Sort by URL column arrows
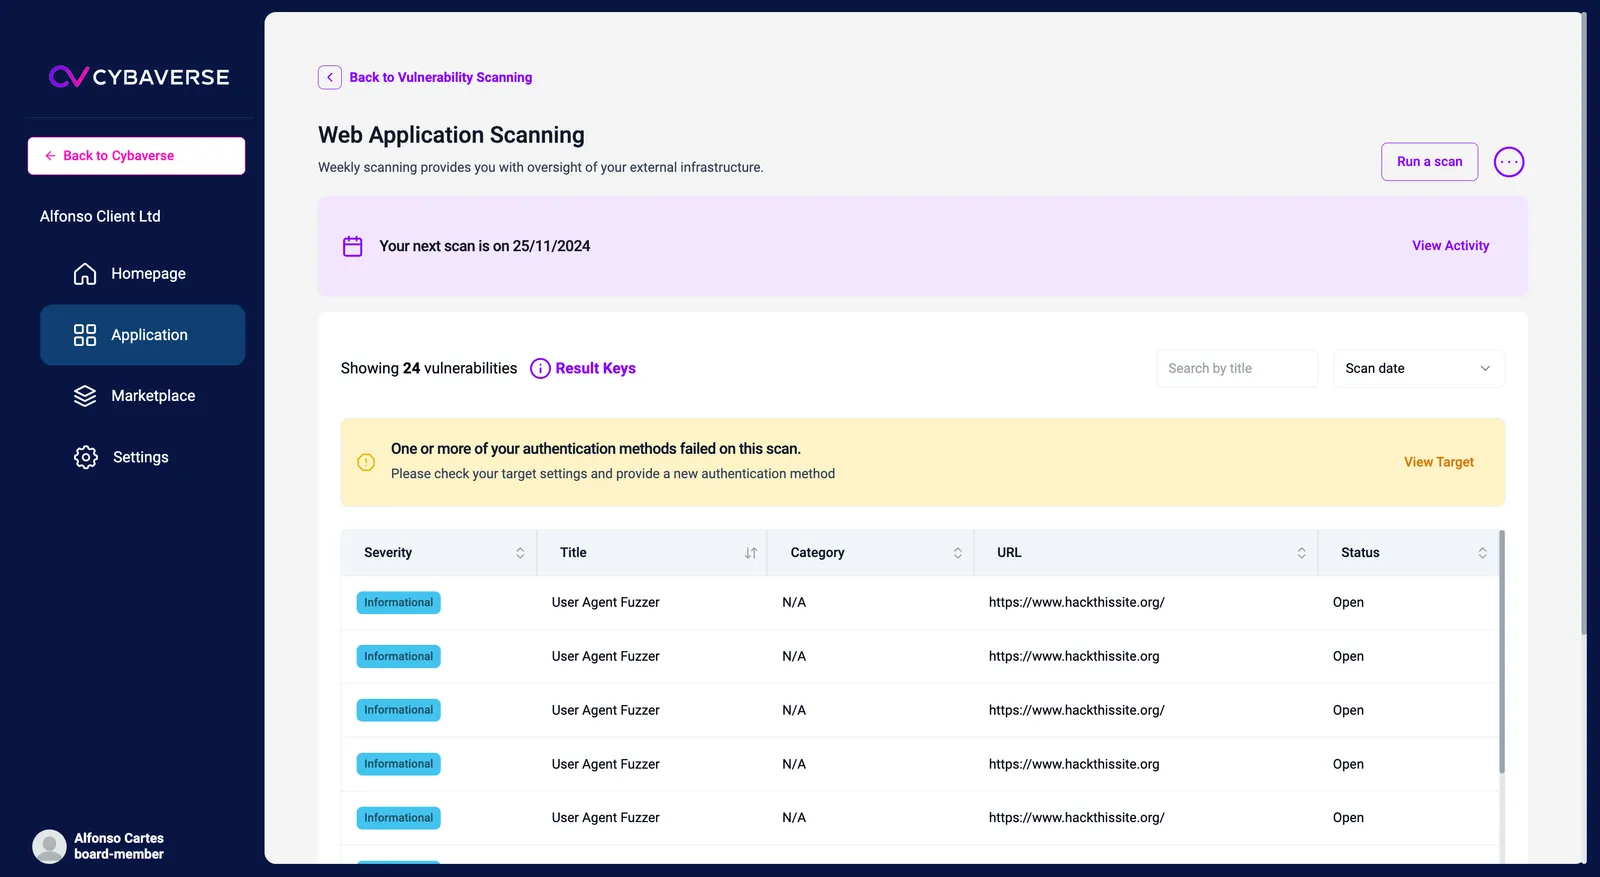This screenshot has width=1600, height=877. [x=1301, y=553]
